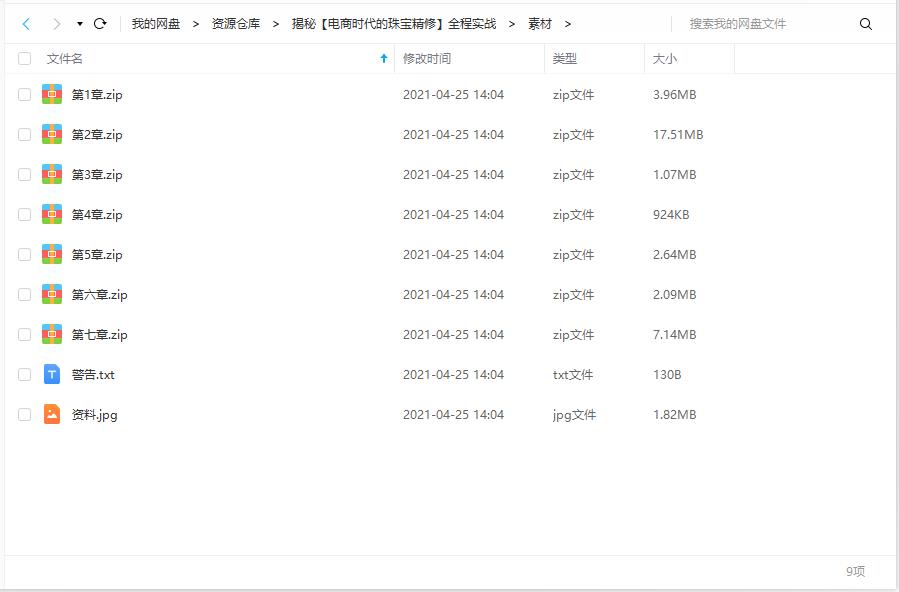Click the zip icon of 第5章.zip

52,254
